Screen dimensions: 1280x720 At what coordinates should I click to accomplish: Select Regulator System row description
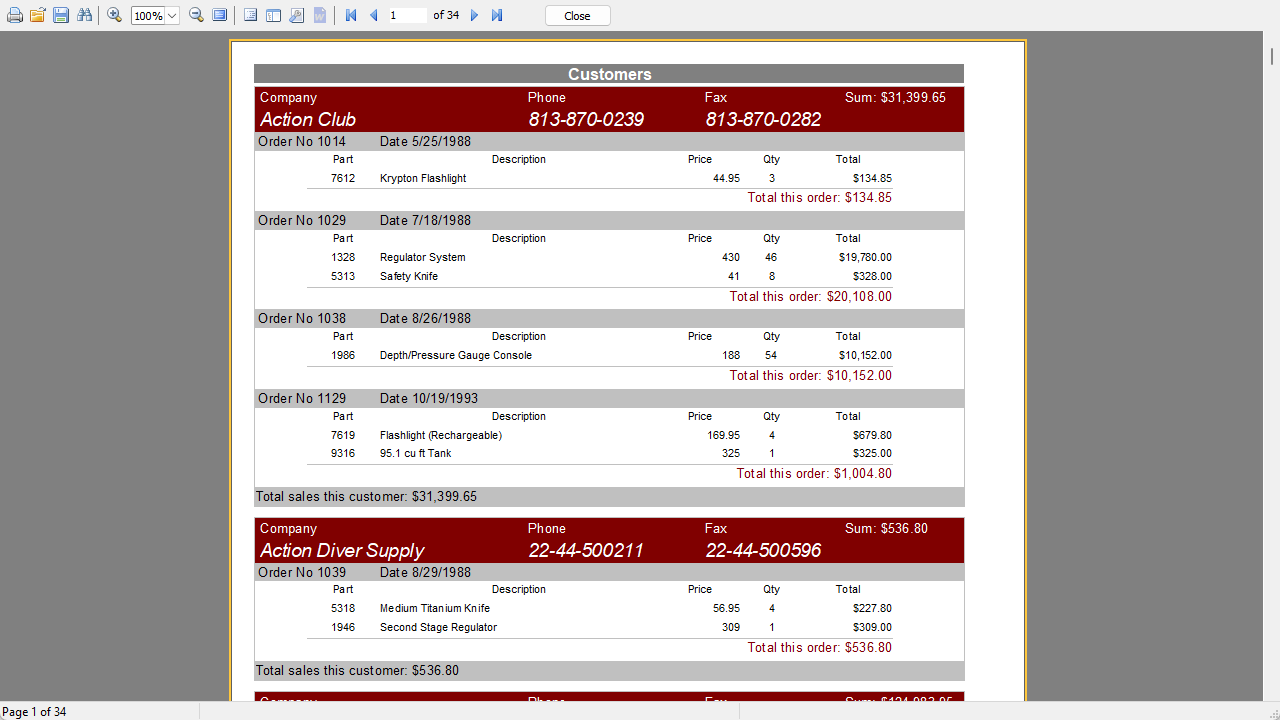pyautogui.click(x=423, y=257)
